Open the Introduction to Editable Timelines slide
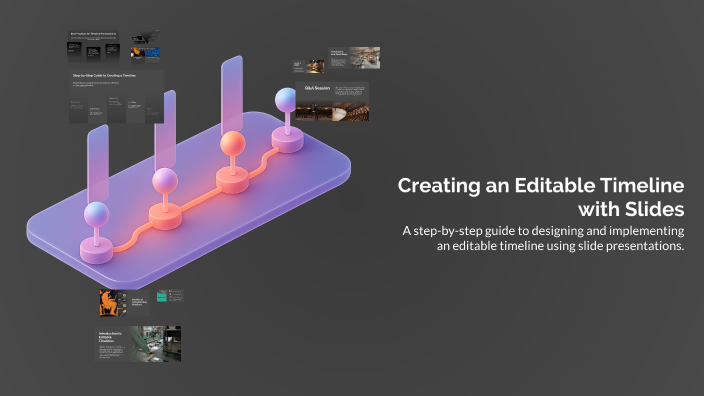This screenshot has width=704, height=396. point(138,344)
